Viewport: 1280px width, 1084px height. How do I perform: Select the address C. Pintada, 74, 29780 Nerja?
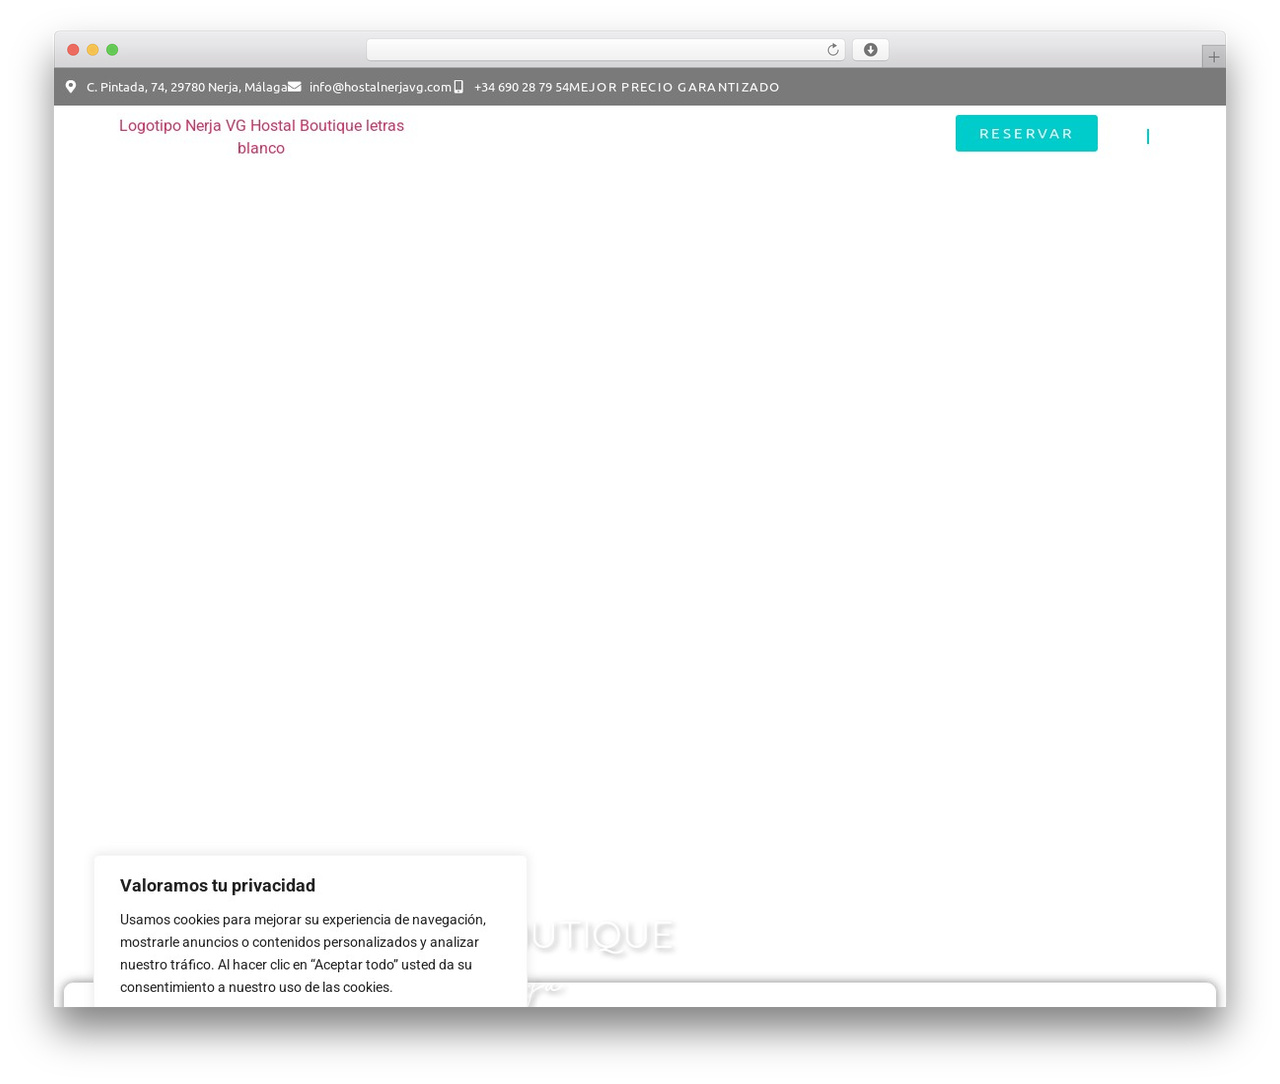(x=187, y=87)
